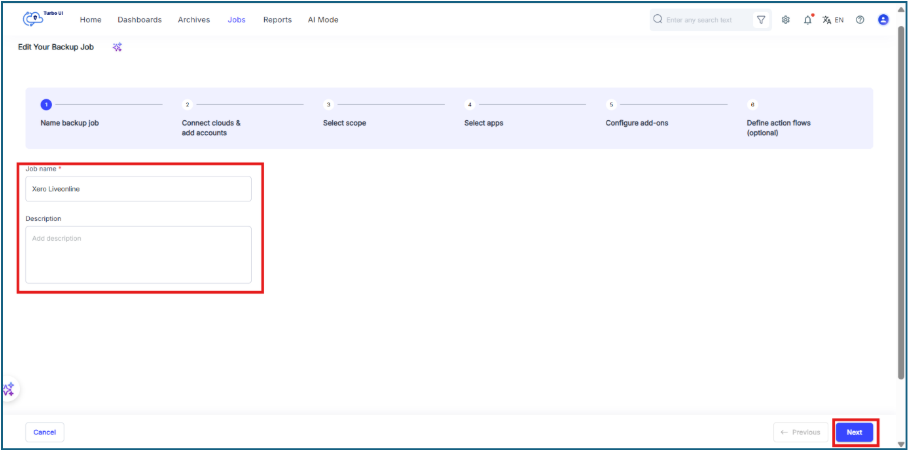Screen dimensions: 909x450
Task: Select the Jobs tab
Action: [x=237, y=20]
